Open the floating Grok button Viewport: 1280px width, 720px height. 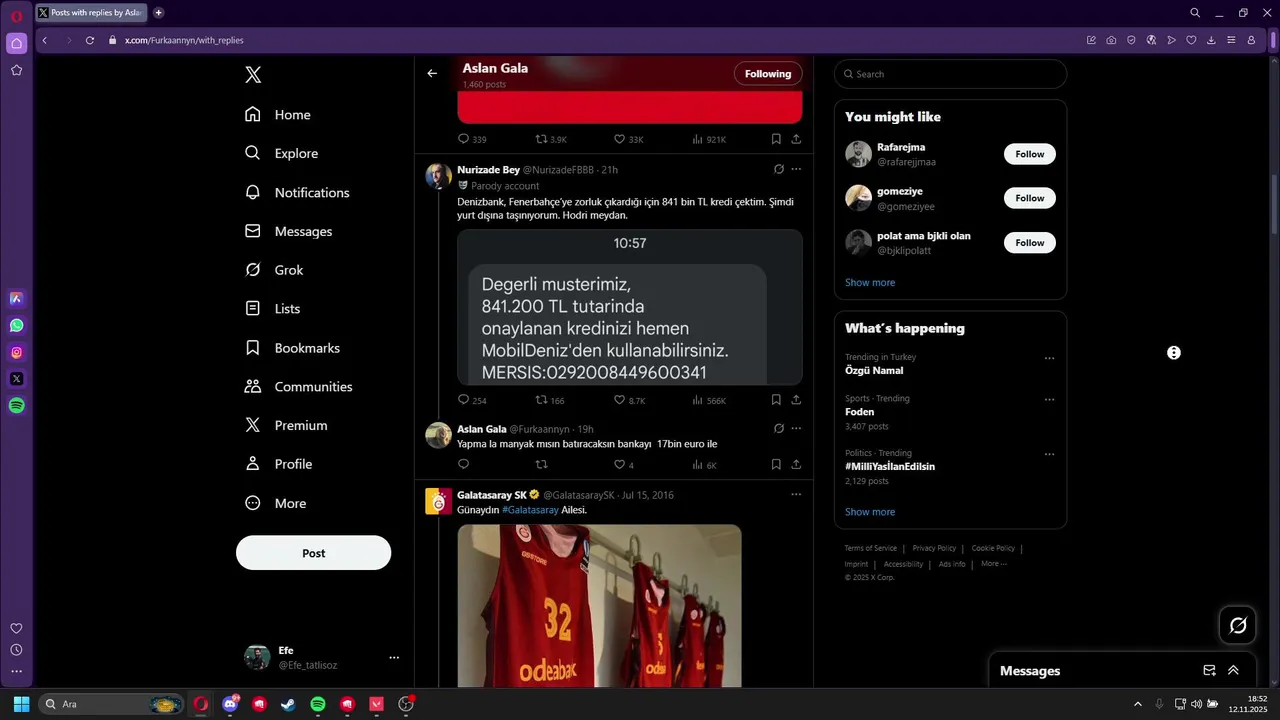pos(1238,625)
